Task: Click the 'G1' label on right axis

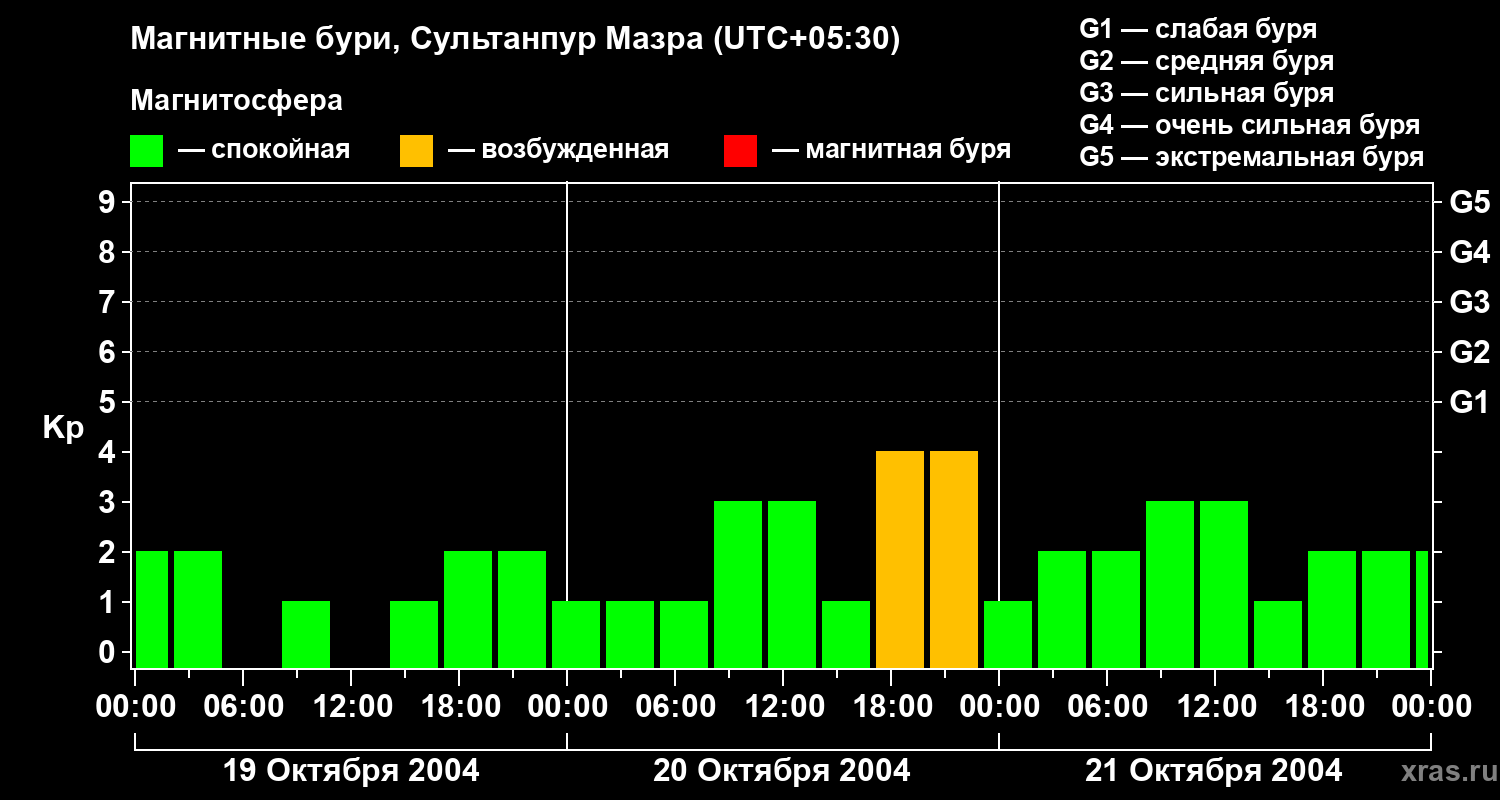Action: pyautogui.click(x=1469, y=402)
